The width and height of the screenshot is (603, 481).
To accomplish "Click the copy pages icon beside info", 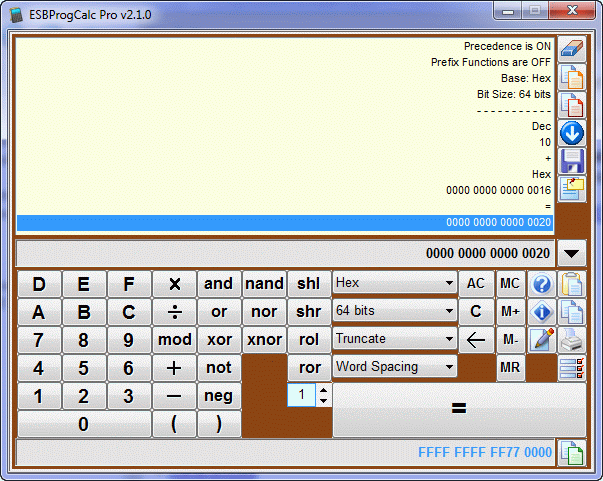I will click(x=572, y=312).
